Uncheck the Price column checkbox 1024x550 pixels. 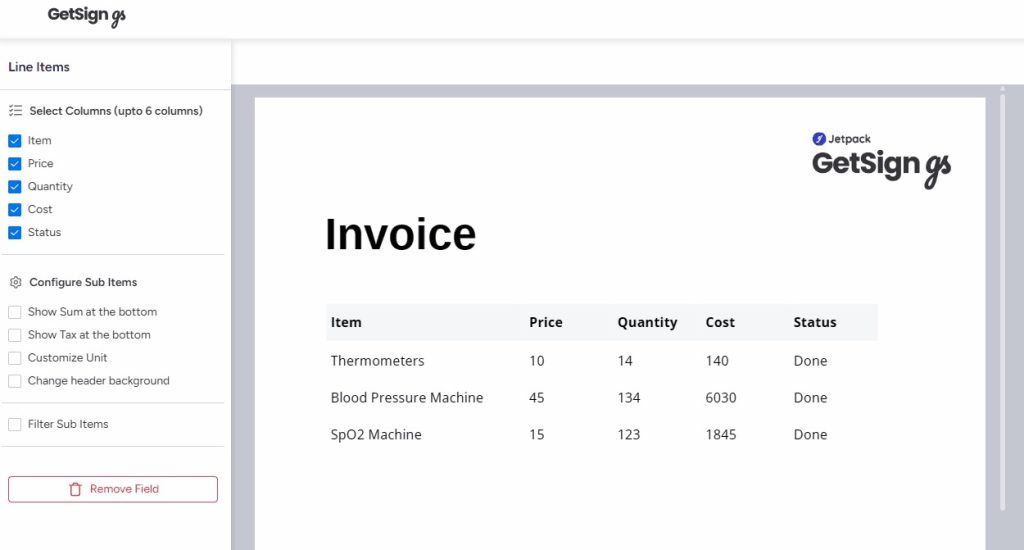(x=15, y=164)
